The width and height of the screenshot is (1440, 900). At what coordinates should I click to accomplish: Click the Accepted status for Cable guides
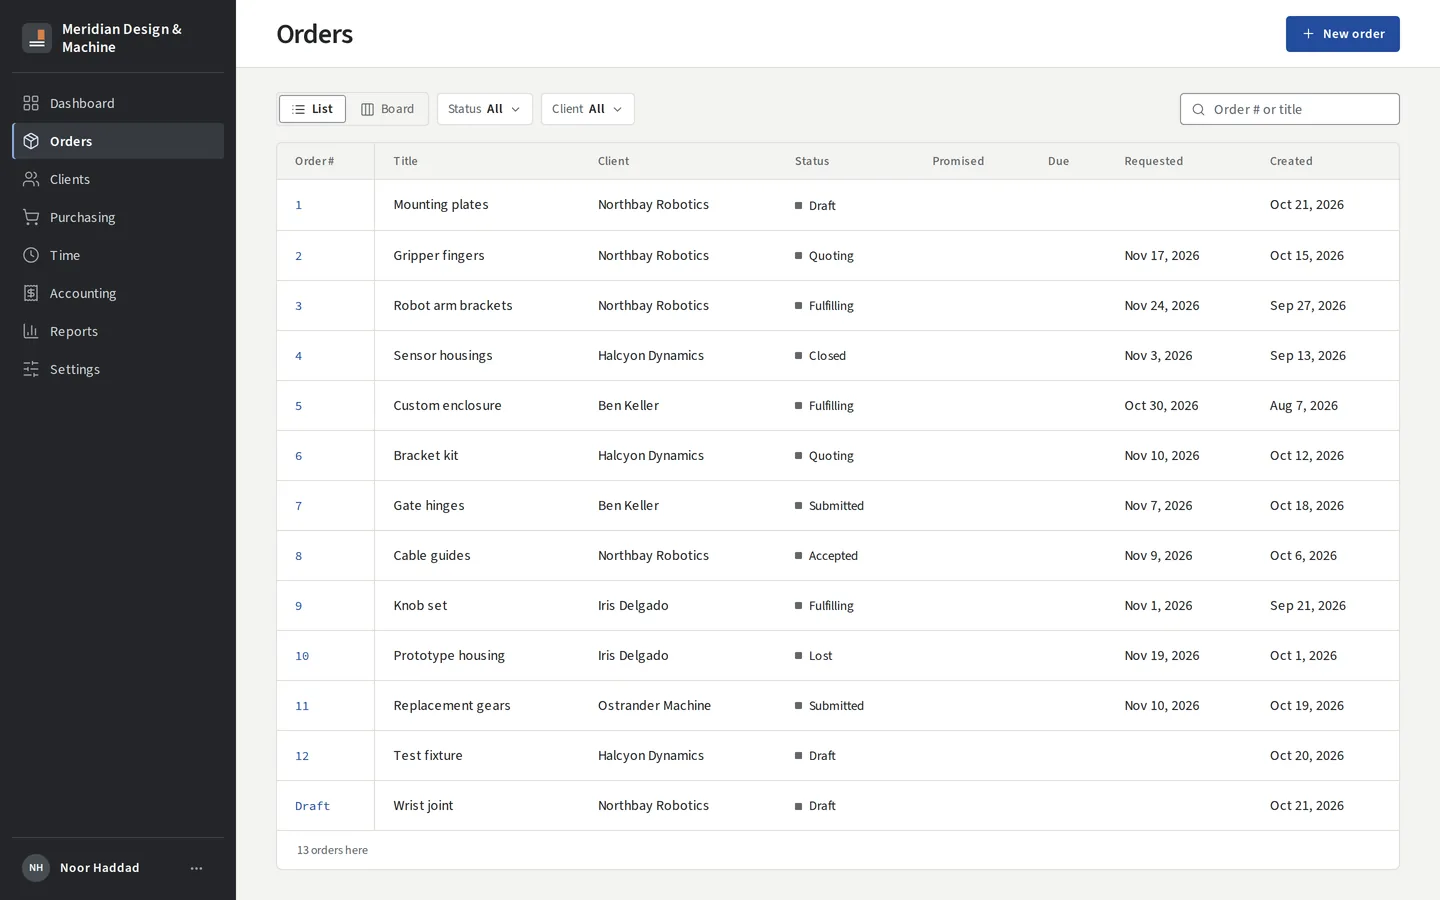click(826, 556)
